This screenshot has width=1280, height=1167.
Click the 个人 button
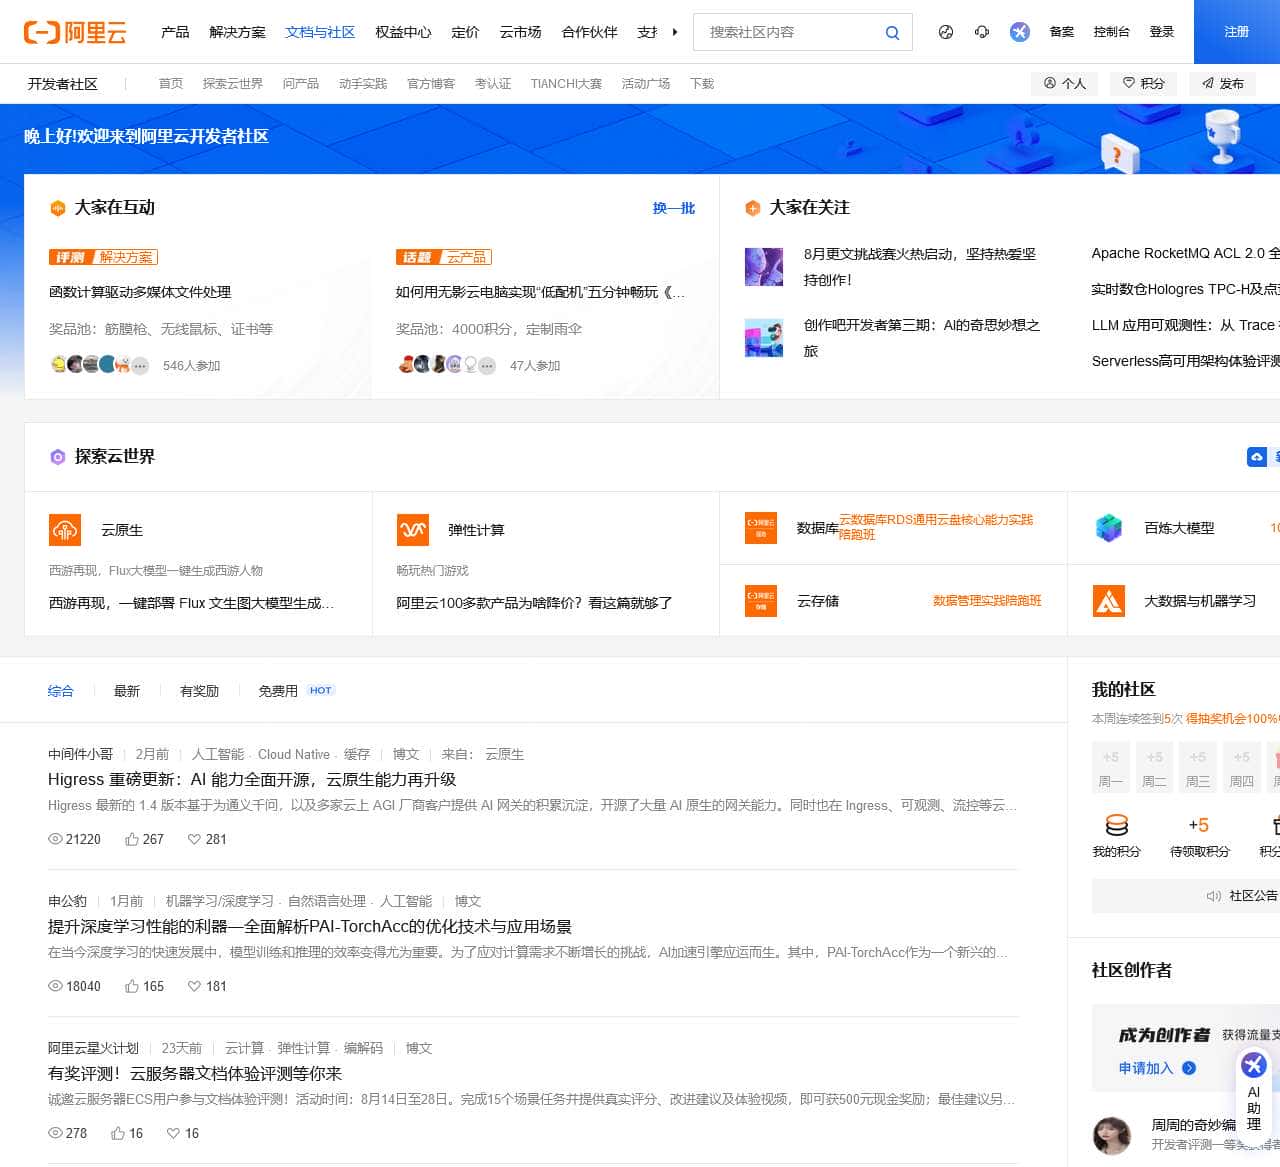coord(1065,84)
